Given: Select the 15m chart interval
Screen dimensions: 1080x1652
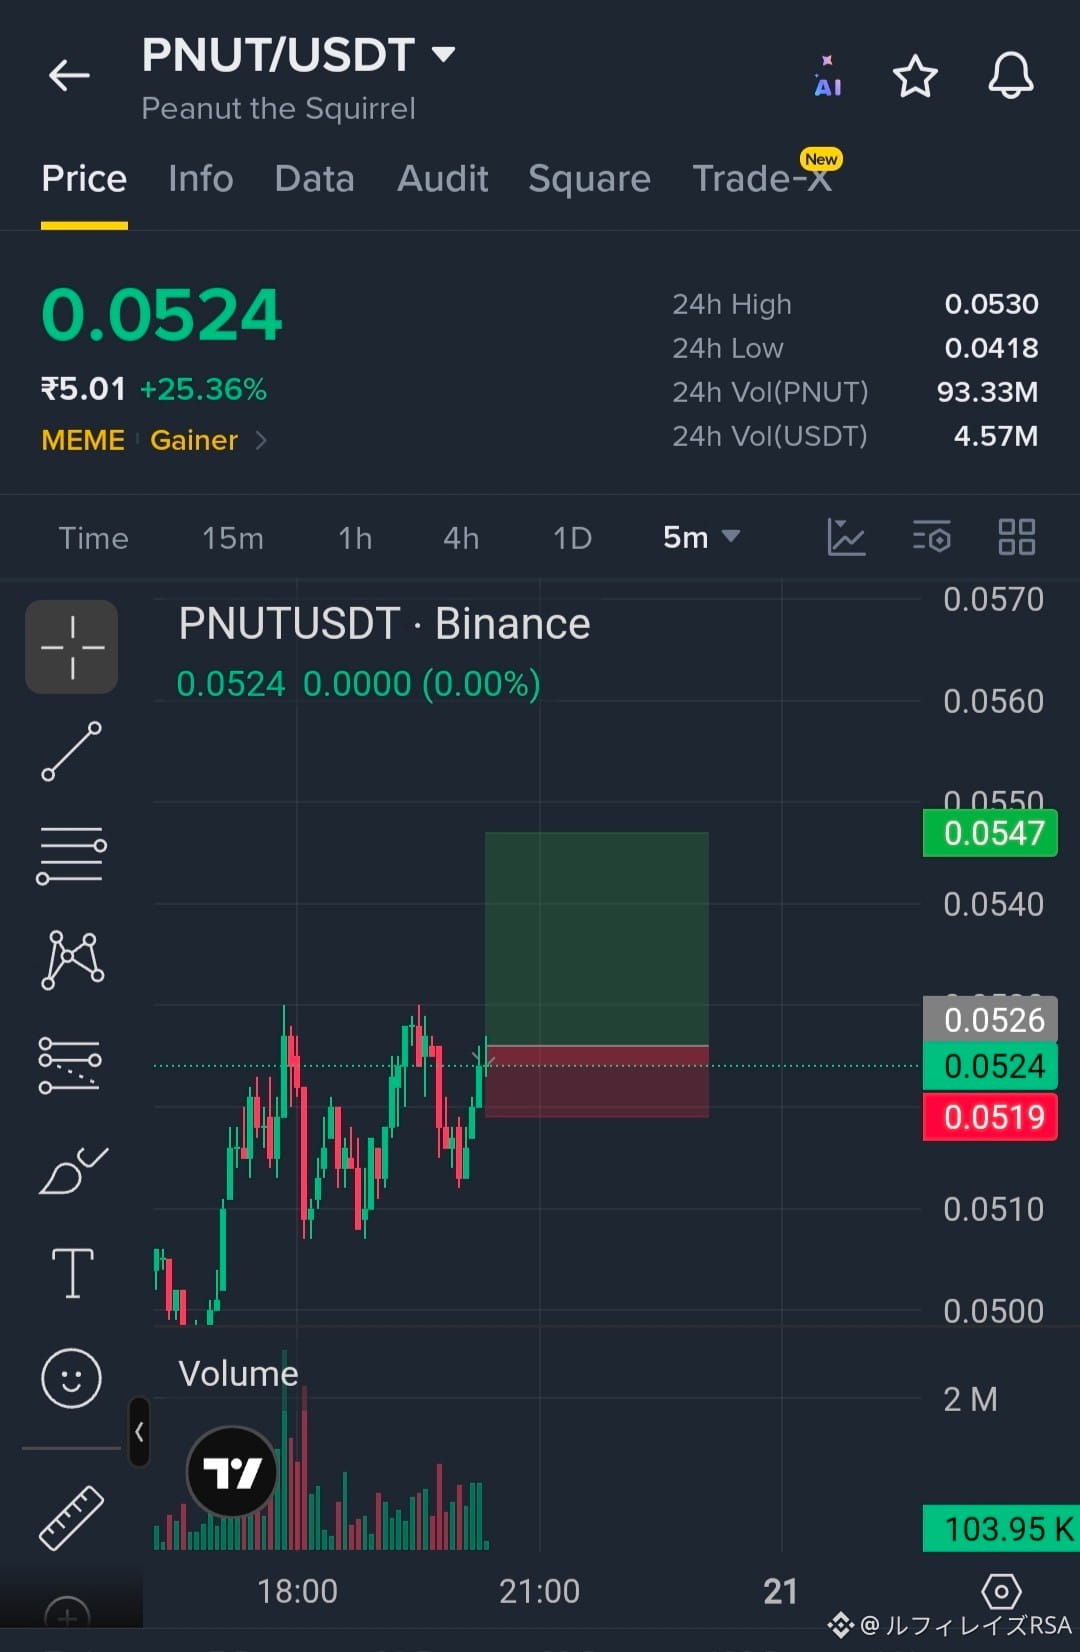Looking at the screenshot, I should pos(233,538).
